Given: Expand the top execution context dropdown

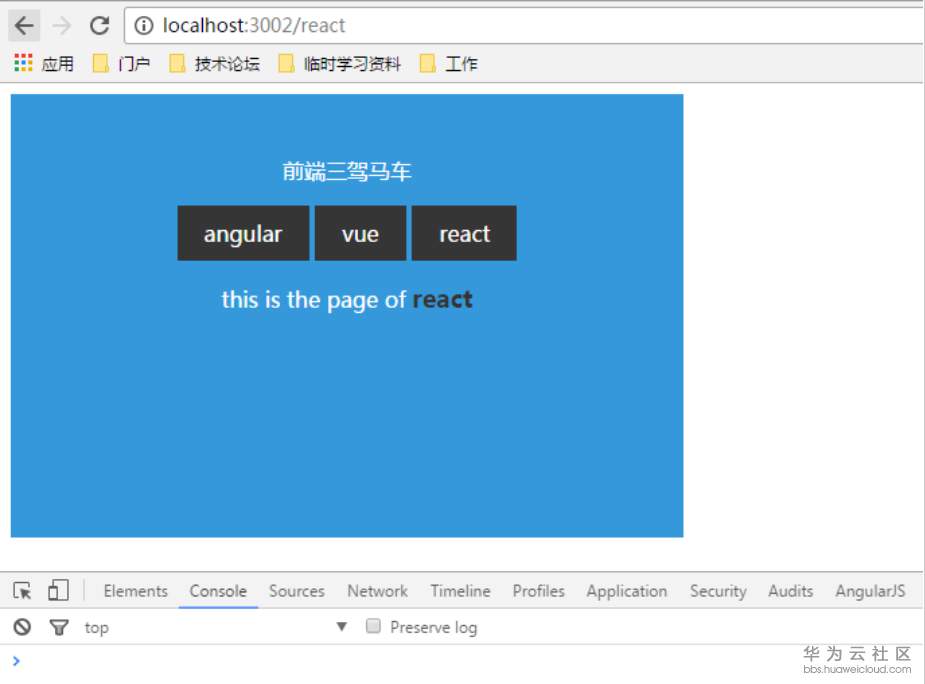Looking at the screenshot, I should (x=216, y=627).
